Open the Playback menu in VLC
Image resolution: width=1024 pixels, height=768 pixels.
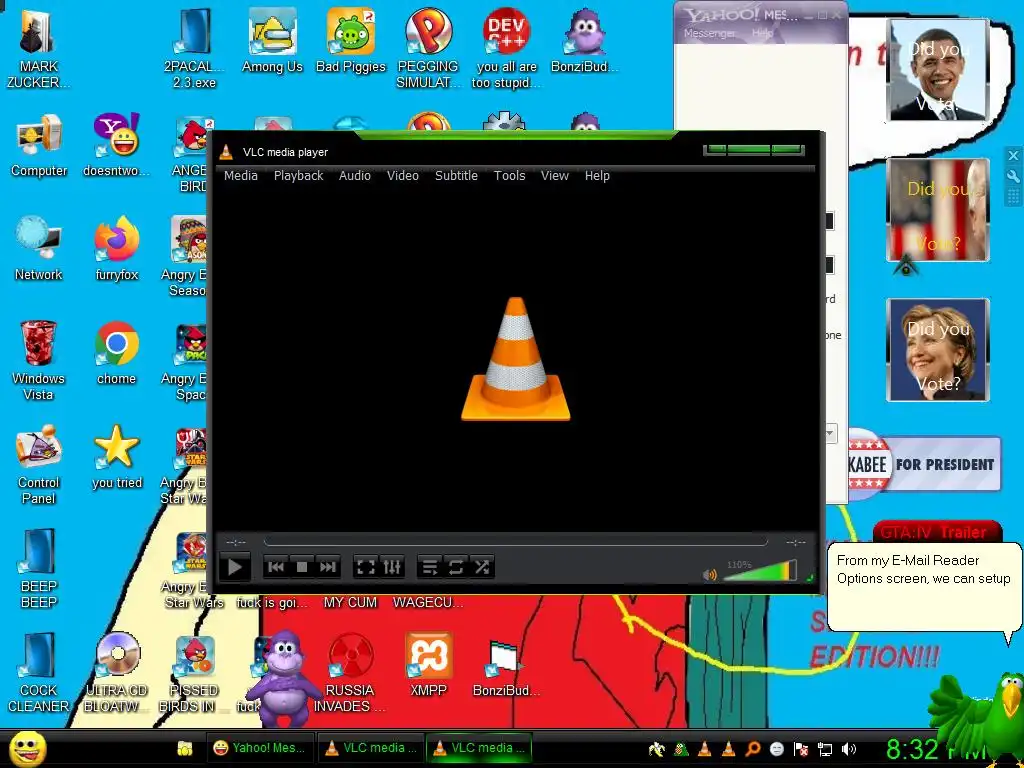[298, 176]
